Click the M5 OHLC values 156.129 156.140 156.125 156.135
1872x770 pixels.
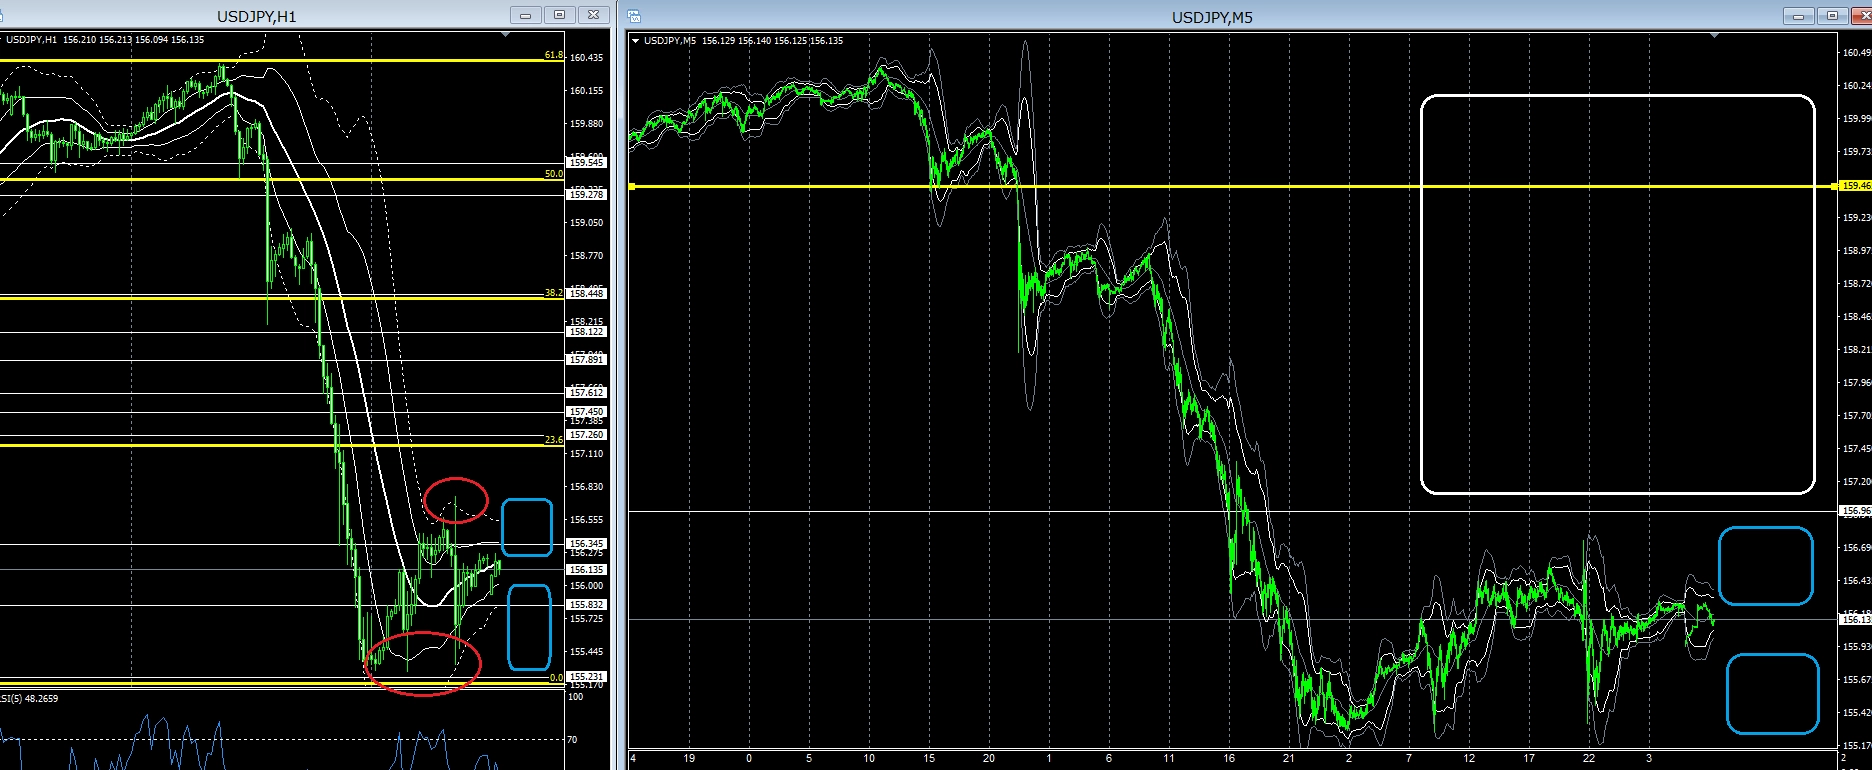772,41
